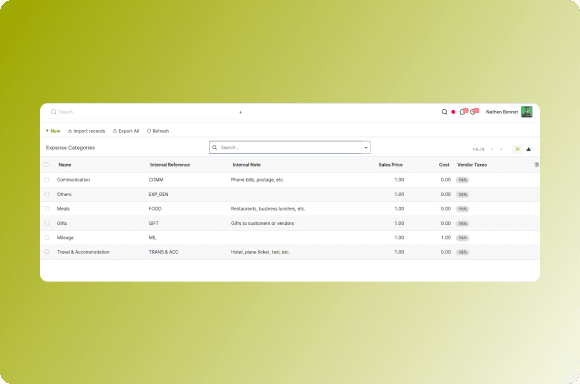Click 'Hotel, plane ticket, taxi, etc.' note

click(x=260, y=252)
